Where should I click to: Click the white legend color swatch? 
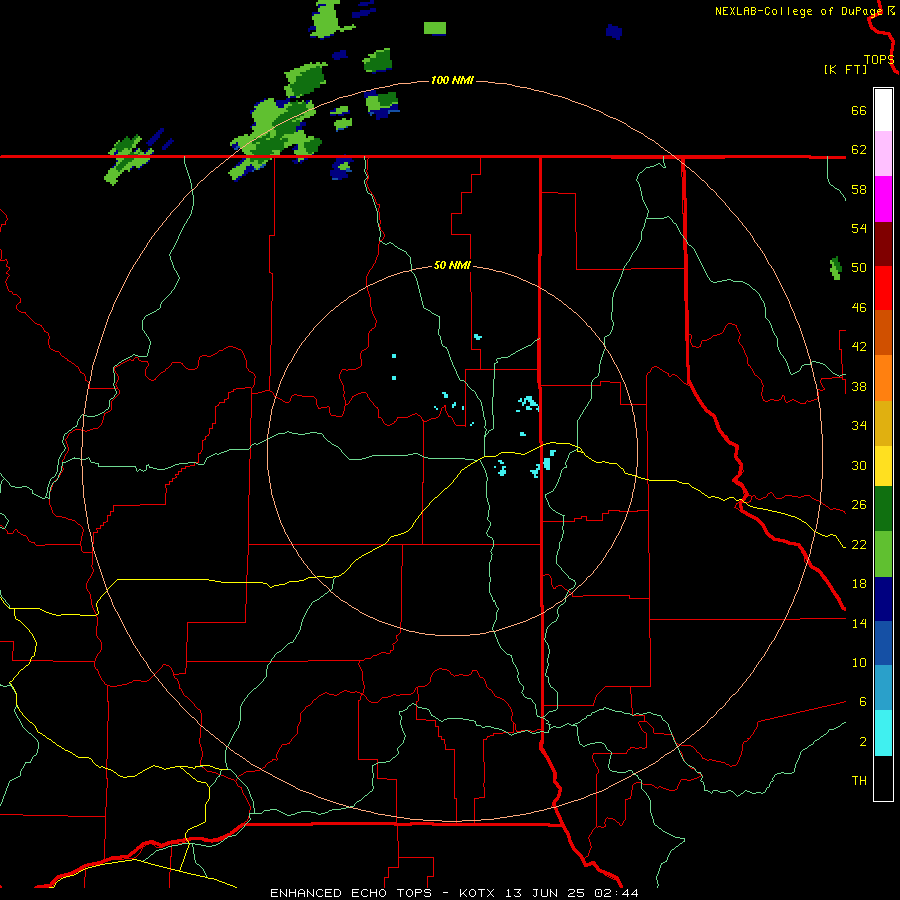pos(883,110)
